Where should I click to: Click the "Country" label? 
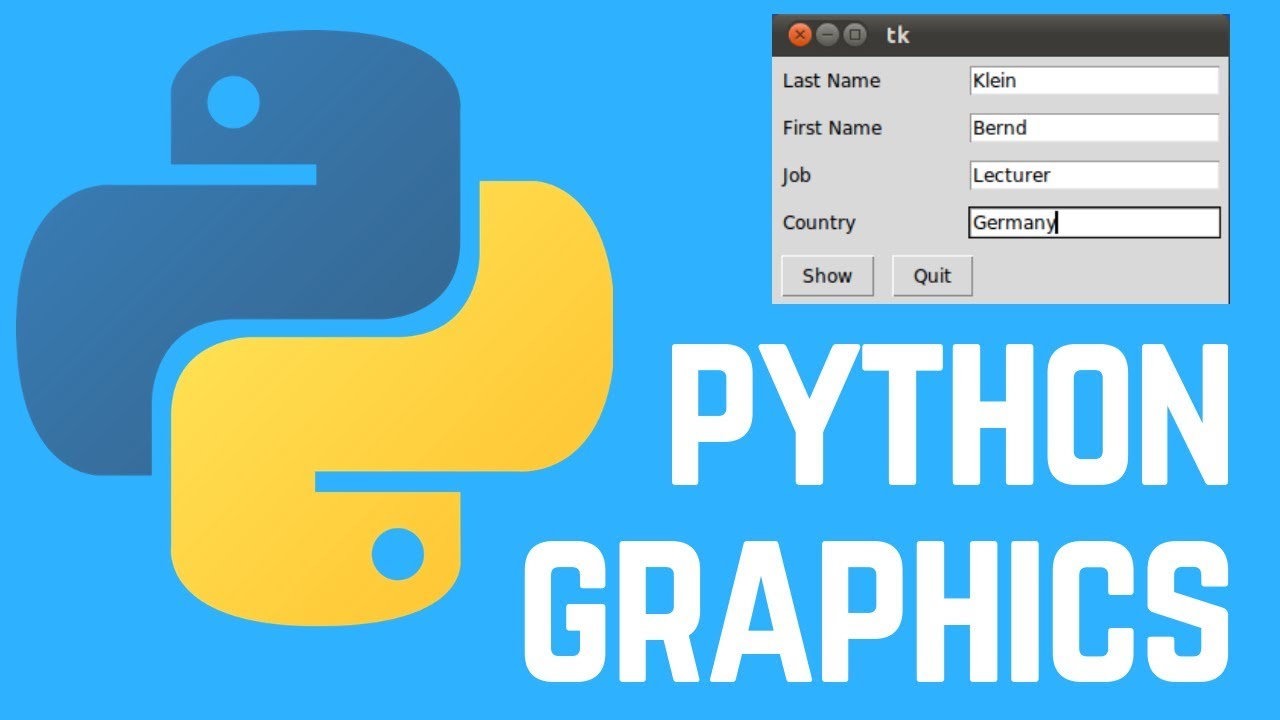(819, 223)
